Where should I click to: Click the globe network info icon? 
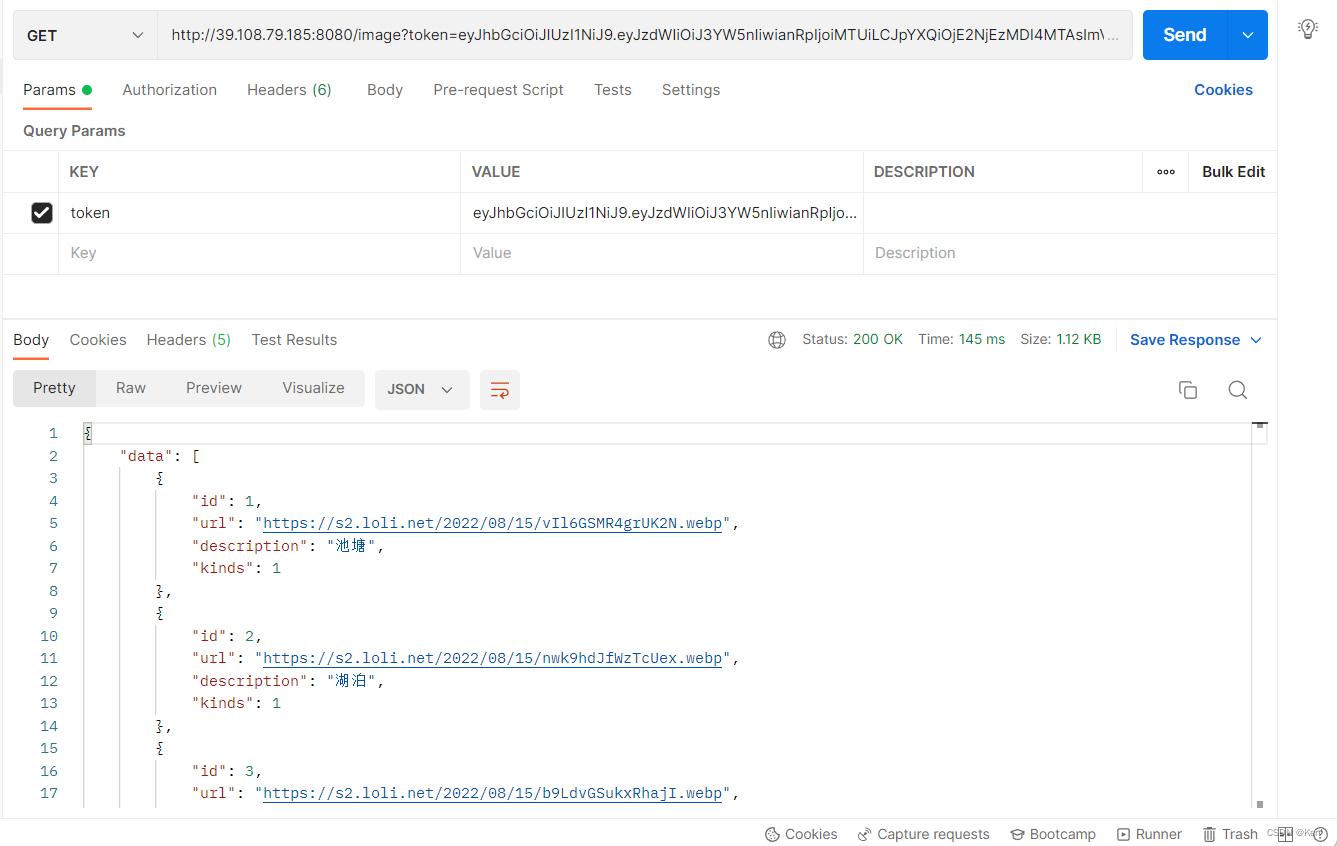click(x=777, y=340)
